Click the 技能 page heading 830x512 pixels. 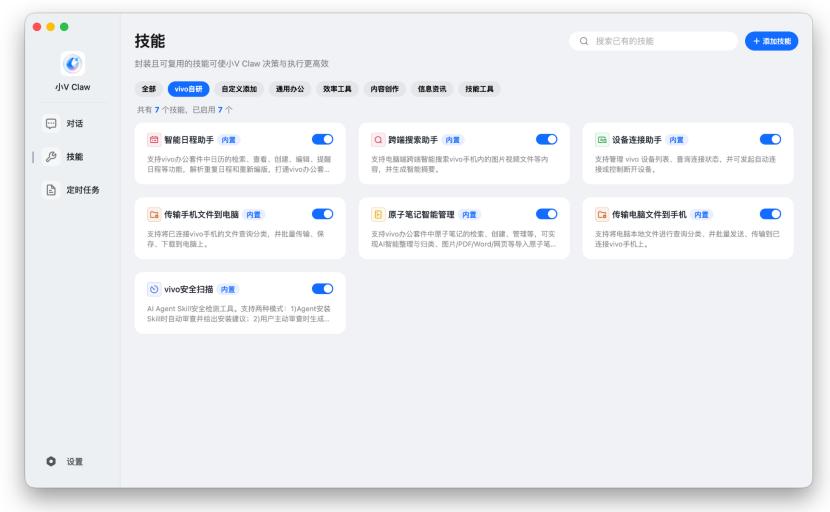point(150,41)
